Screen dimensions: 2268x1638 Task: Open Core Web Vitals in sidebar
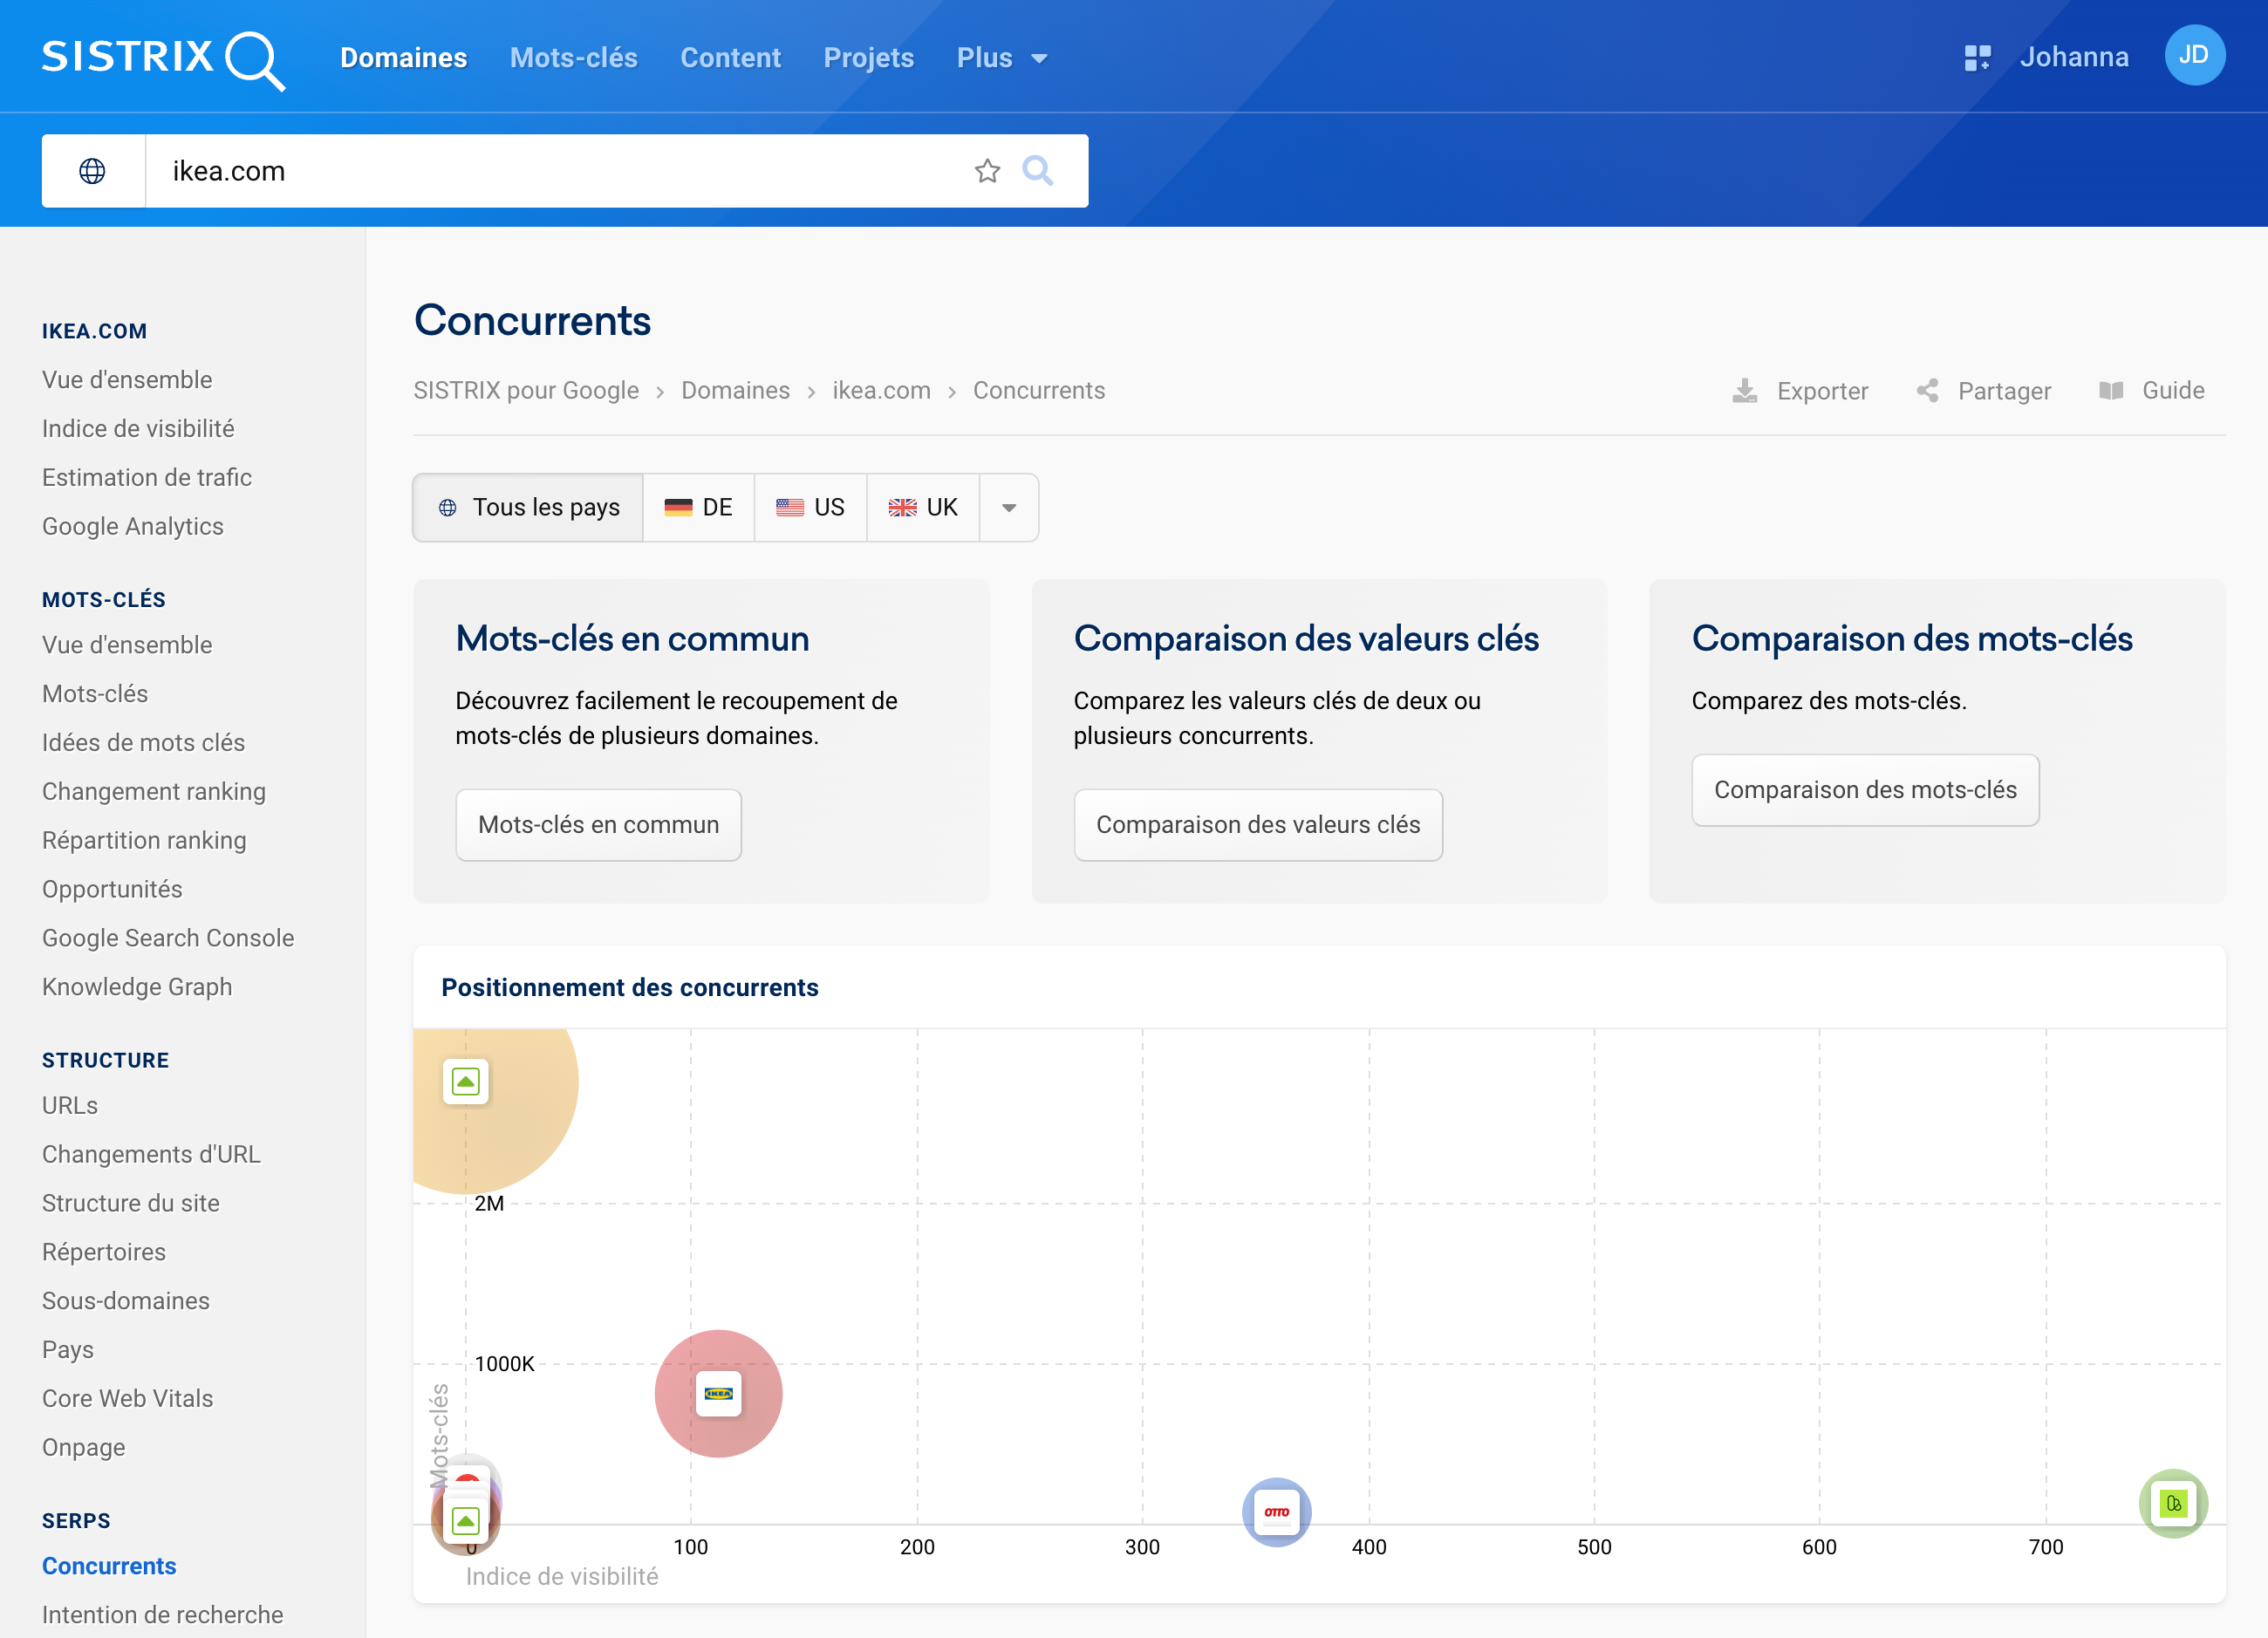[x=128, y=1400]
